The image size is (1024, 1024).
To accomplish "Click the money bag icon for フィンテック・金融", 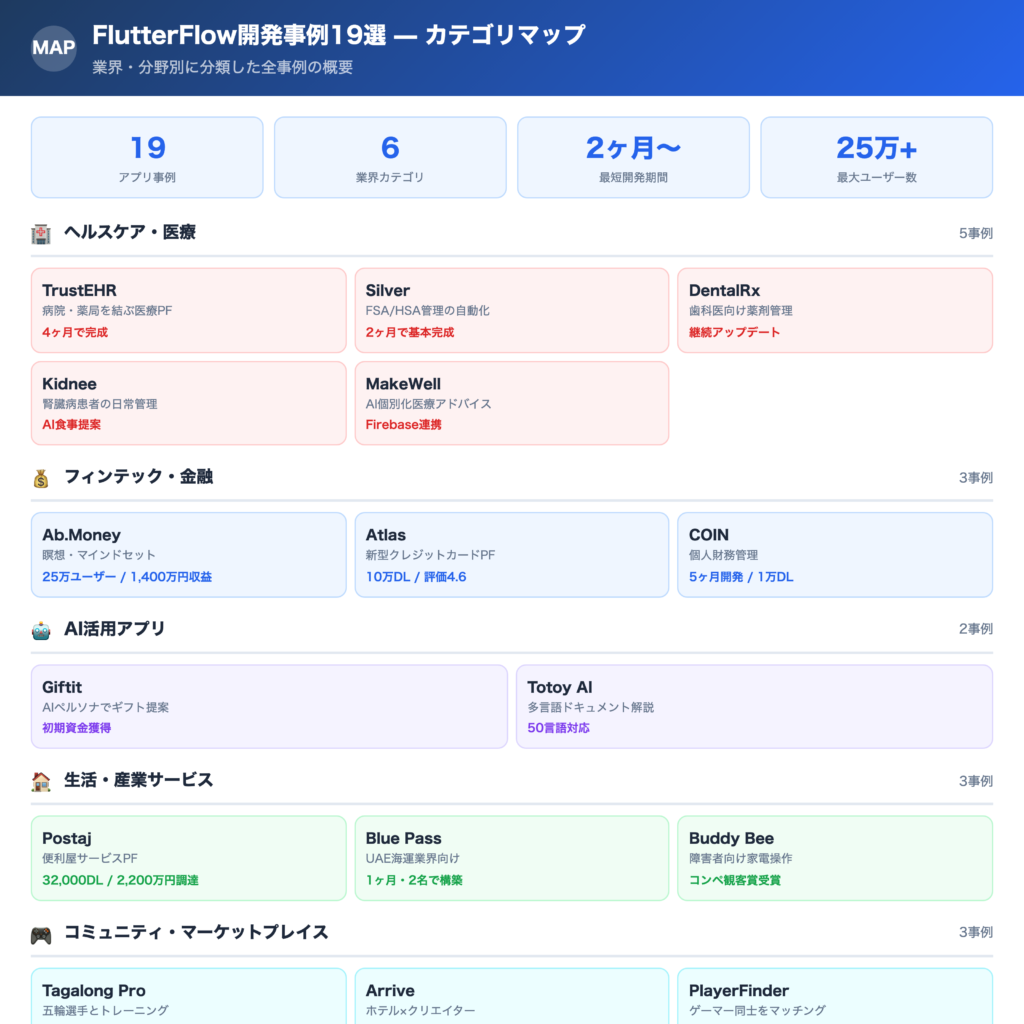I will 39,477.
